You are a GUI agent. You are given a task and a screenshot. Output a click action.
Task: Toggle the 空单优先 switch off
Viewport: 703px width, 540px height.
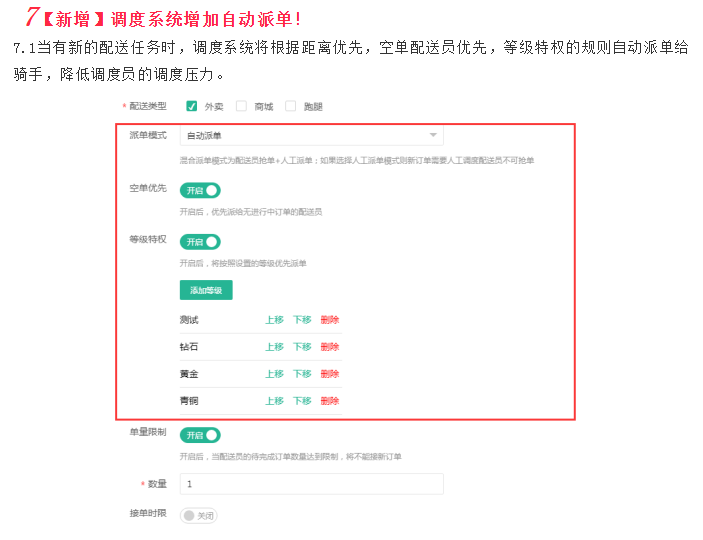click(x=200, y=190)
